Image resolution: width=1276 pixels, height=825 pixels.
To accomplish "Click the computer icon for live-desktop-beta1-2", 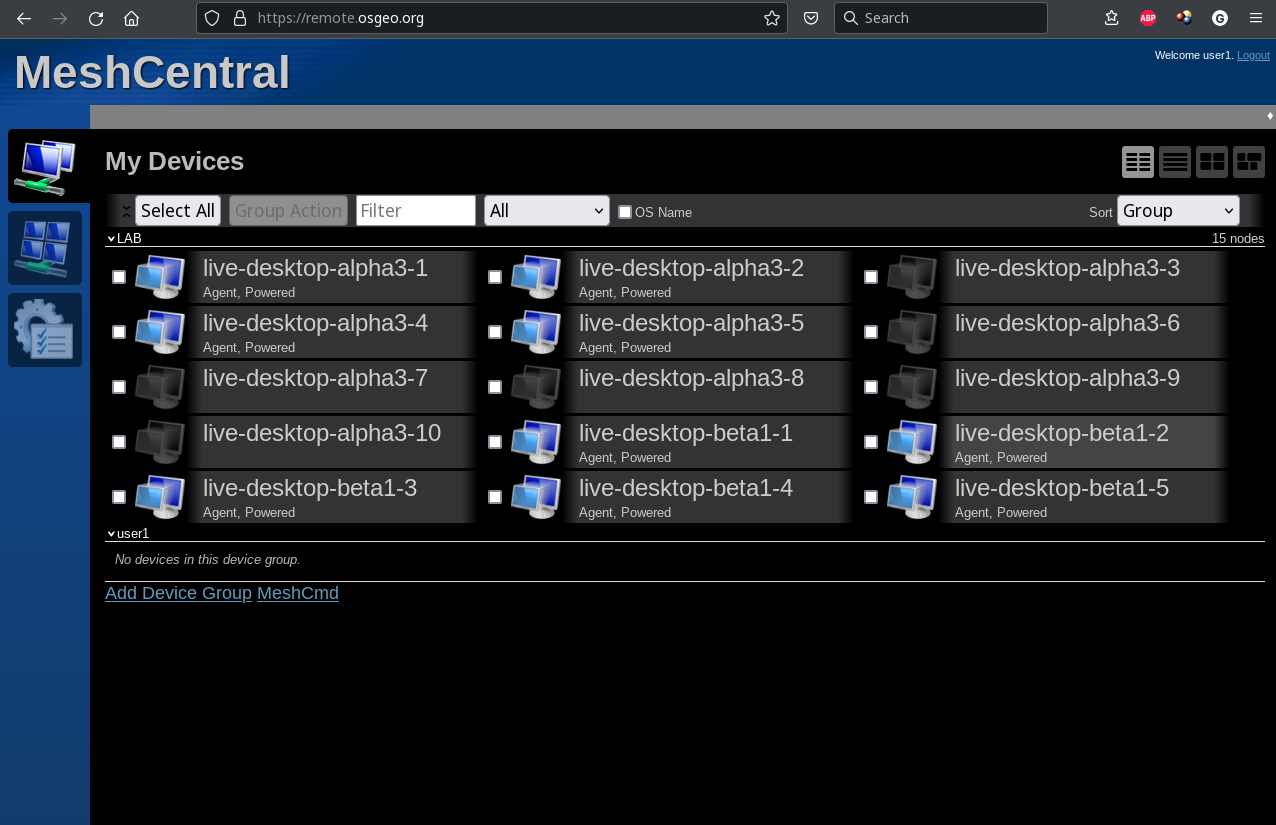I will [912, 442].
